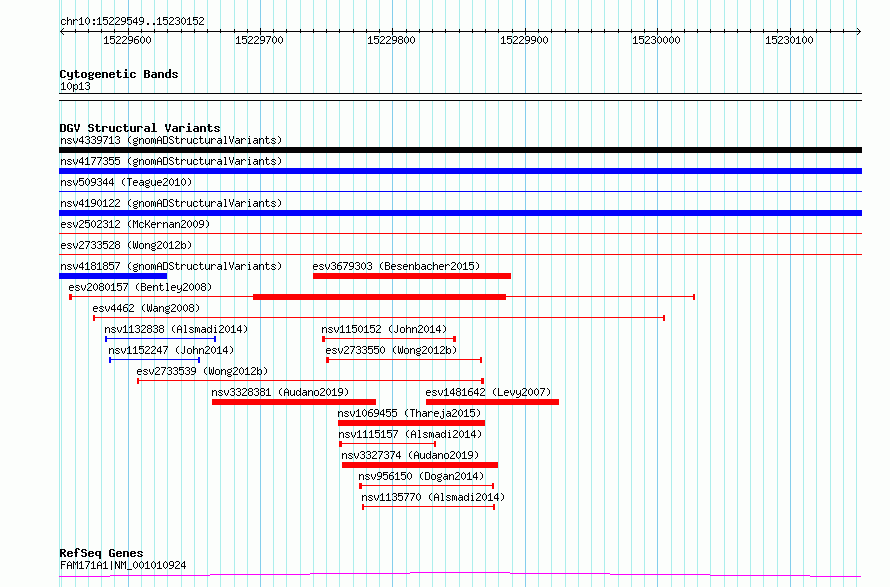
Task: Click the nsv509344 (Teague2010) label
Action: coord(126,182)
